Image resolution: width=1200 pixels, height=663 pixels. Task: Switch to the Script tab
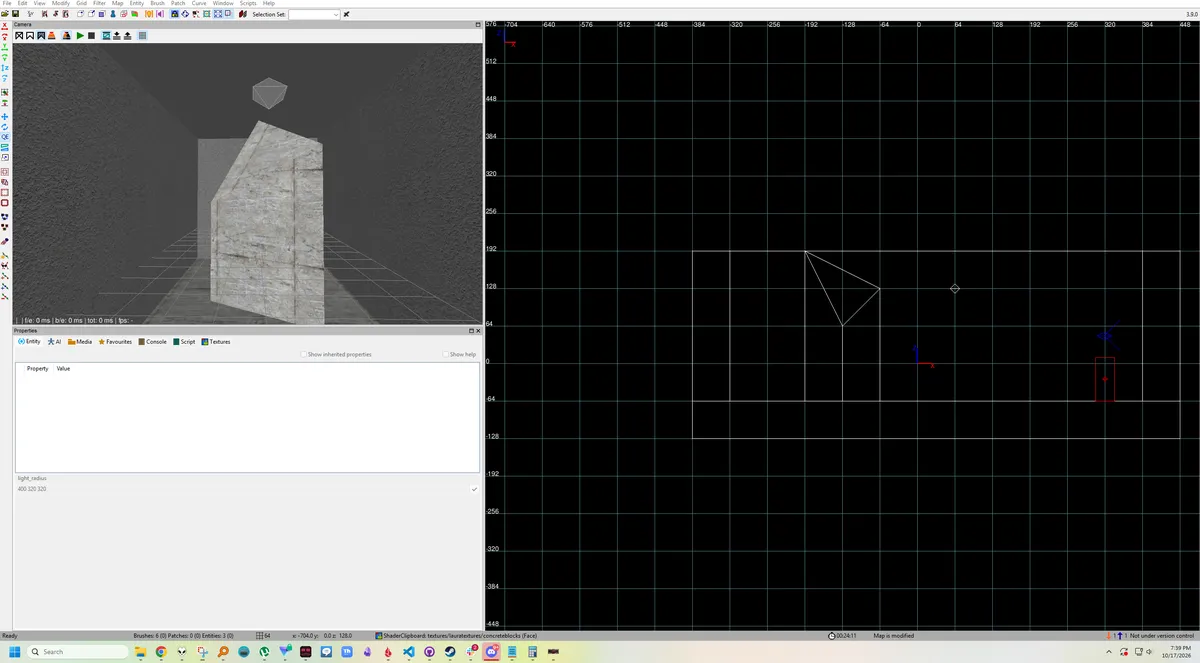[x=184, y=342]
